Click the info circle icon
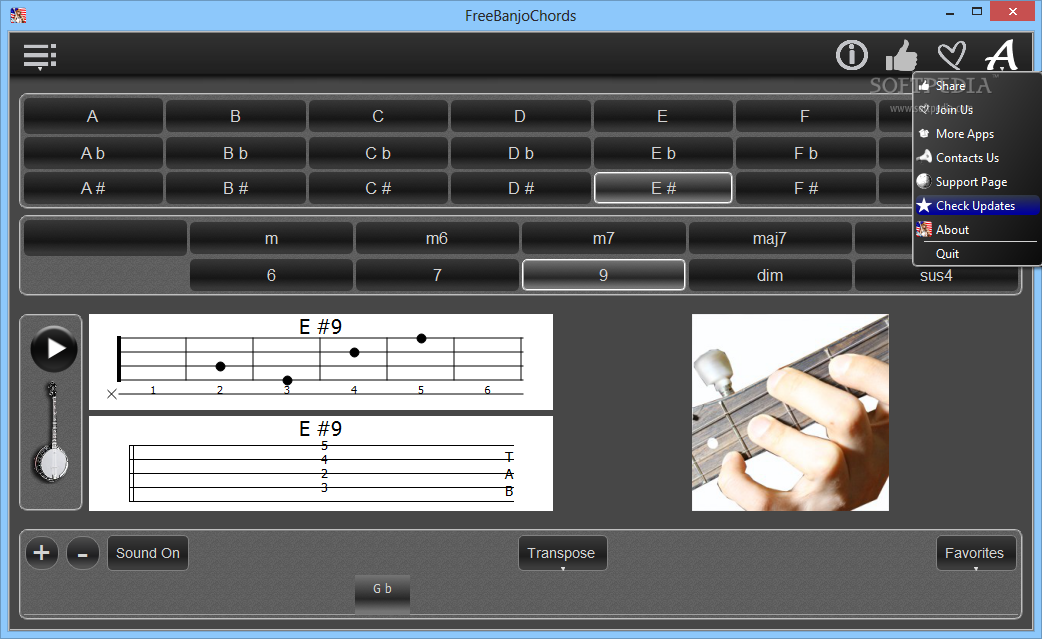Image resolution: width=1042 pixels, height=639 pixels. tap(852, 55)
